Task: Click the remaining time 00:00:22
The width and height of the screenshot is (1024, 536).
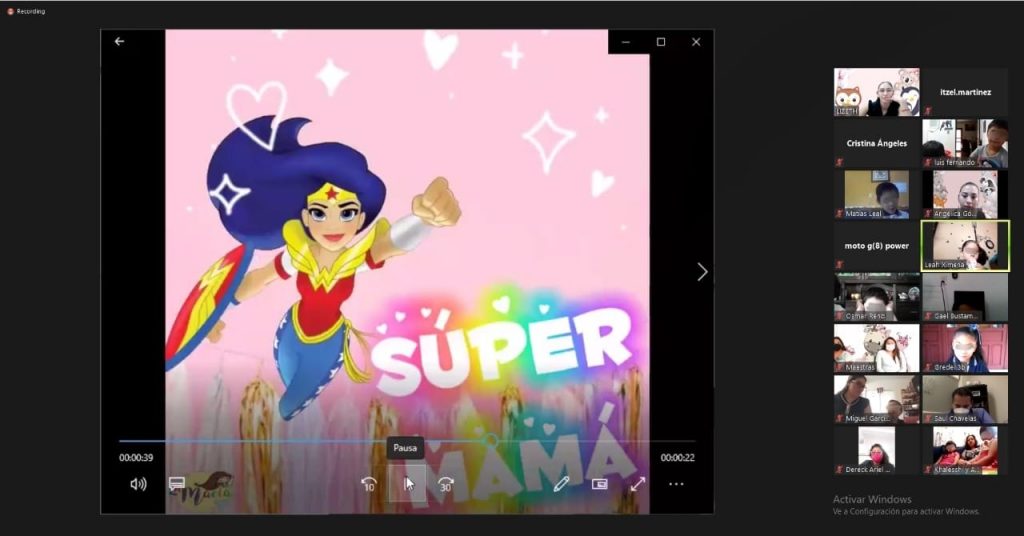Action: 677,458
